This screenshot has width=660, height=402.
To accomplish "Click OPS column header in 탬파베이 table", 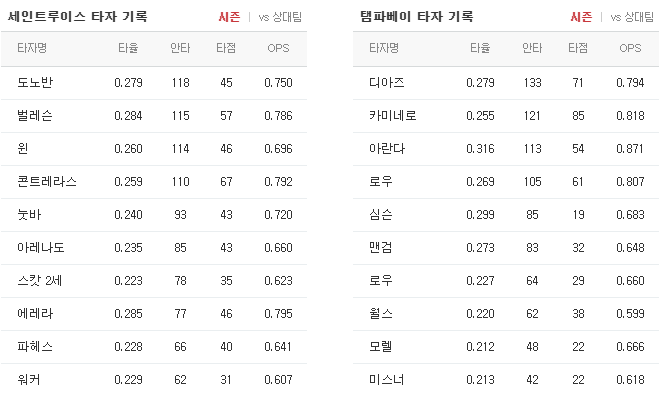I will click(x=630, y=48).
